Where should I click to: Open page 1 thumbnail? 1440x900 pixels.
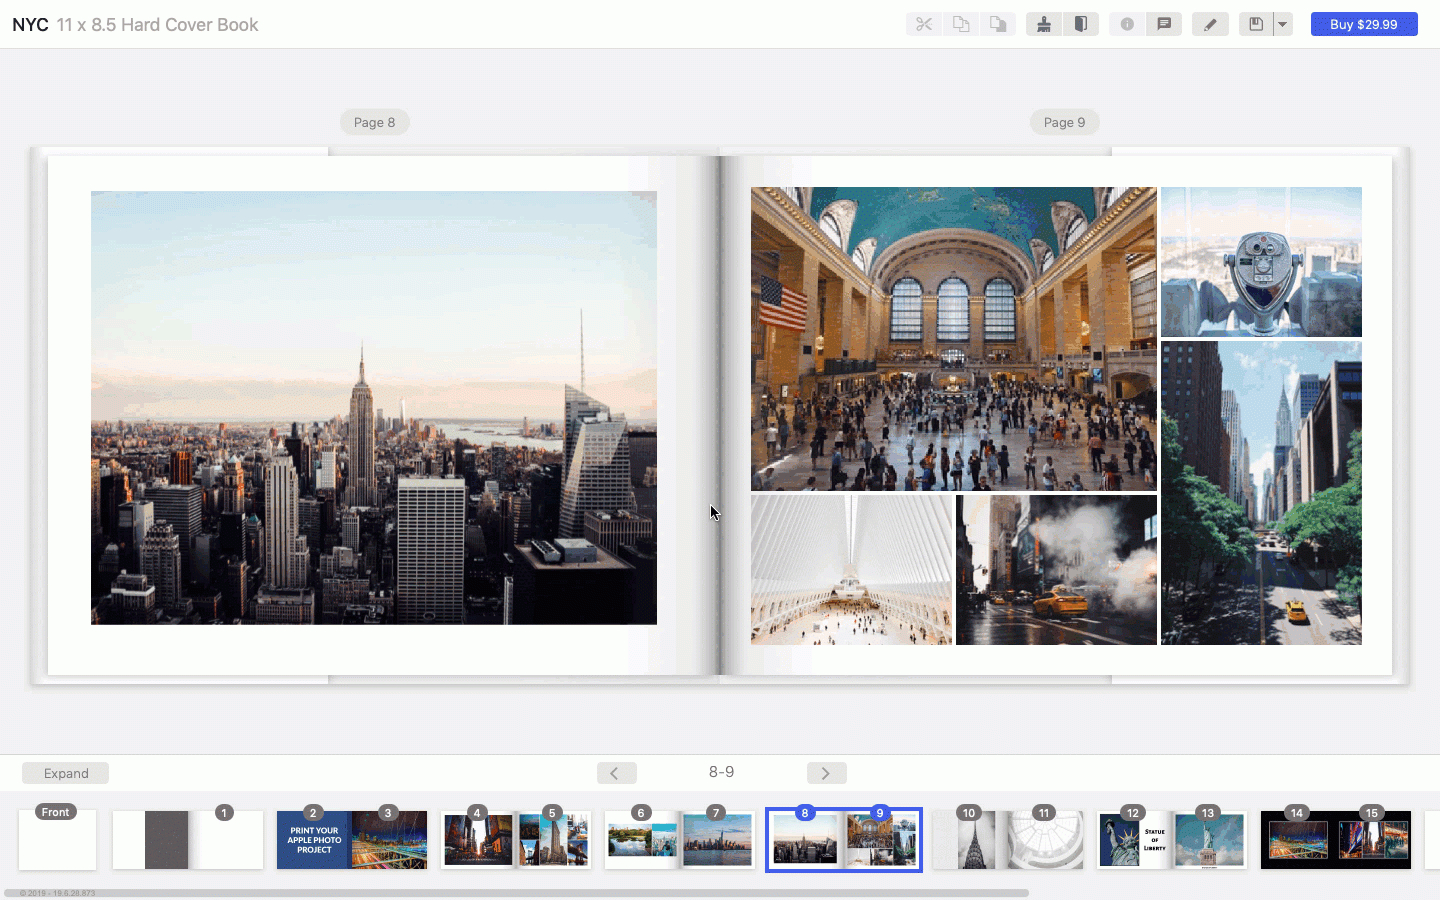(226, 839)
